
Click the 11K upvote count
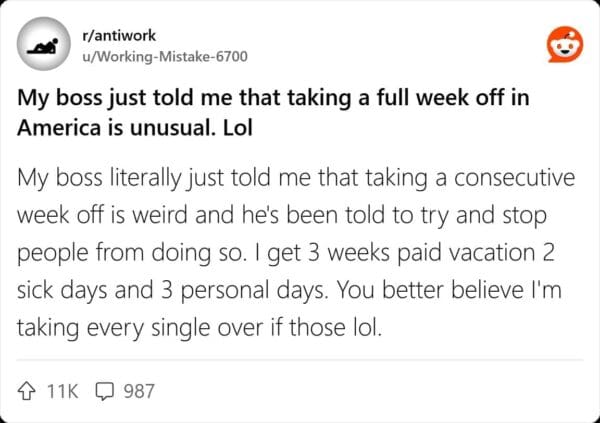(x=63, y=390)
